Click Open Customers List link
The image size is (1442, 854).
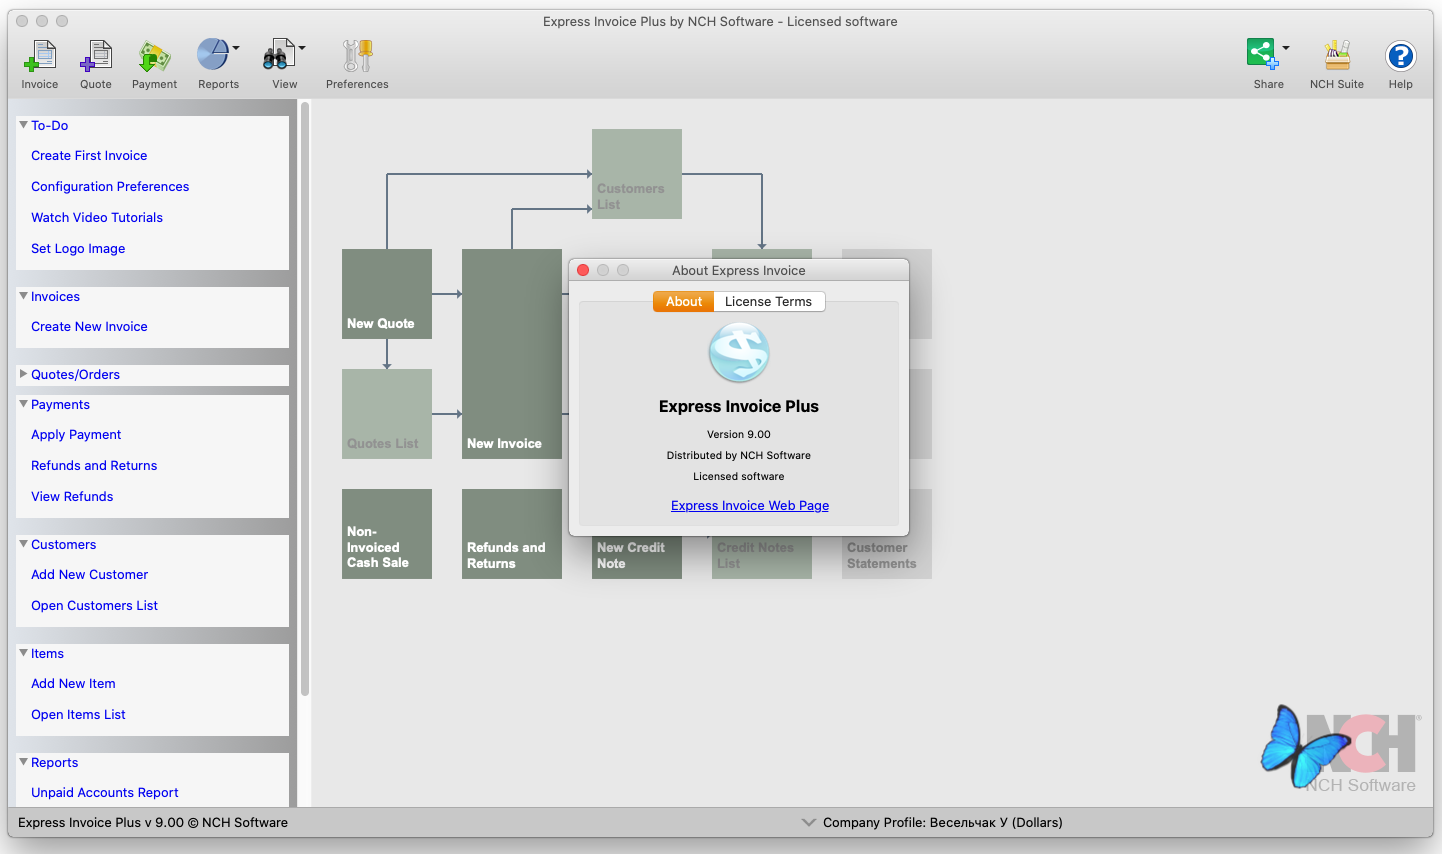coord(94,605)
